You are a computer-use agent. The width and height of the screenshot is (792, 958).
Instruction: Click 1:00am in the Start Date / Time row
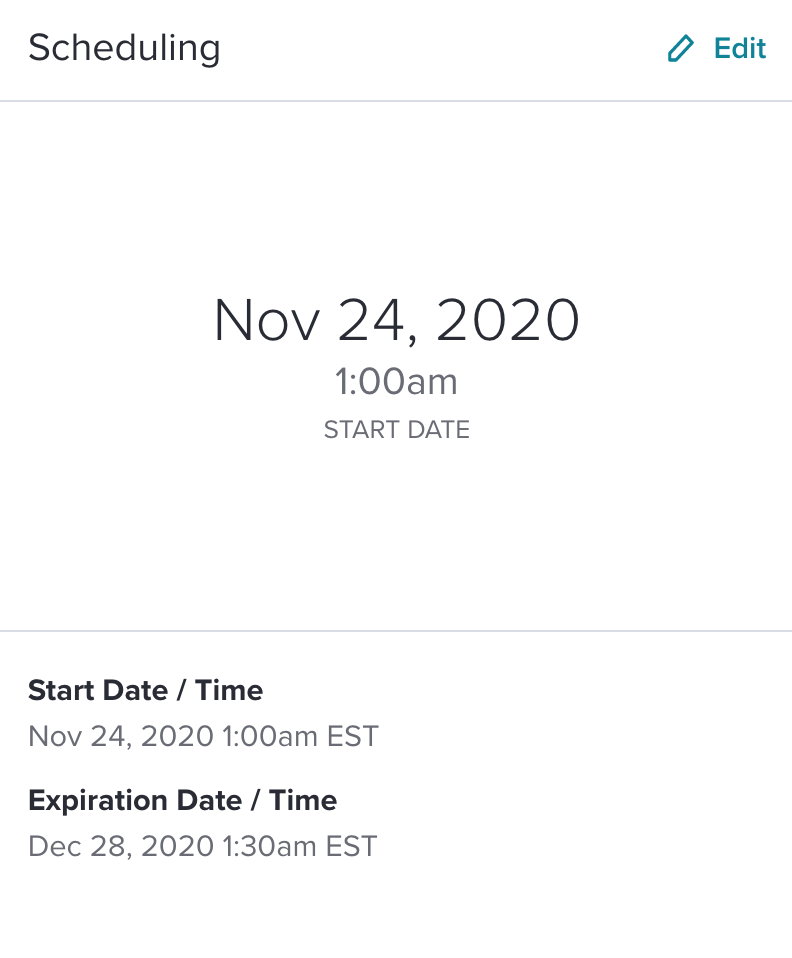270,736
